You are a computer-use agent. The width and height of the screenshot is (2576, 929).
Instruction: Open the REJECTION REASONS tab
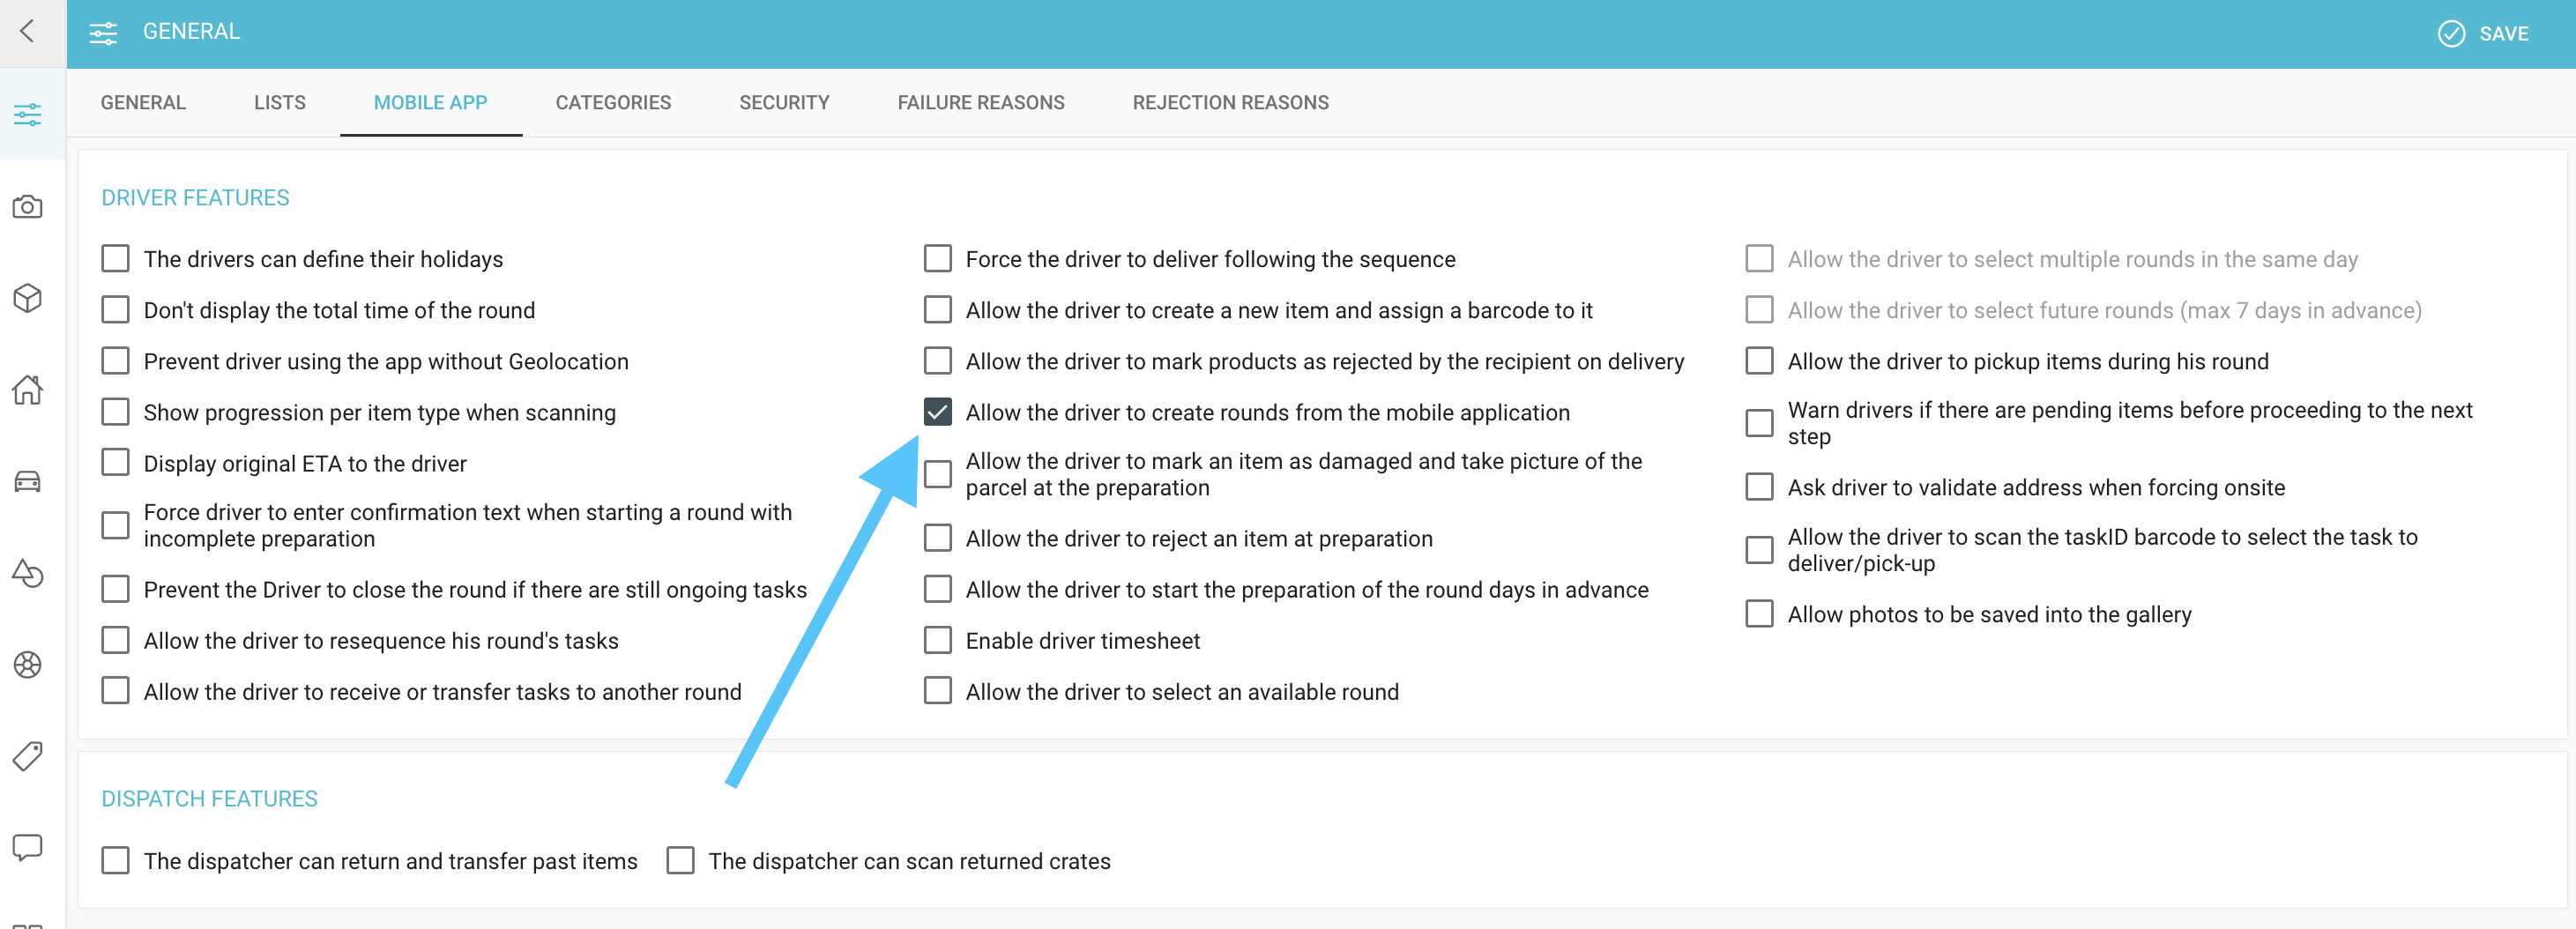coord(1231,103)
